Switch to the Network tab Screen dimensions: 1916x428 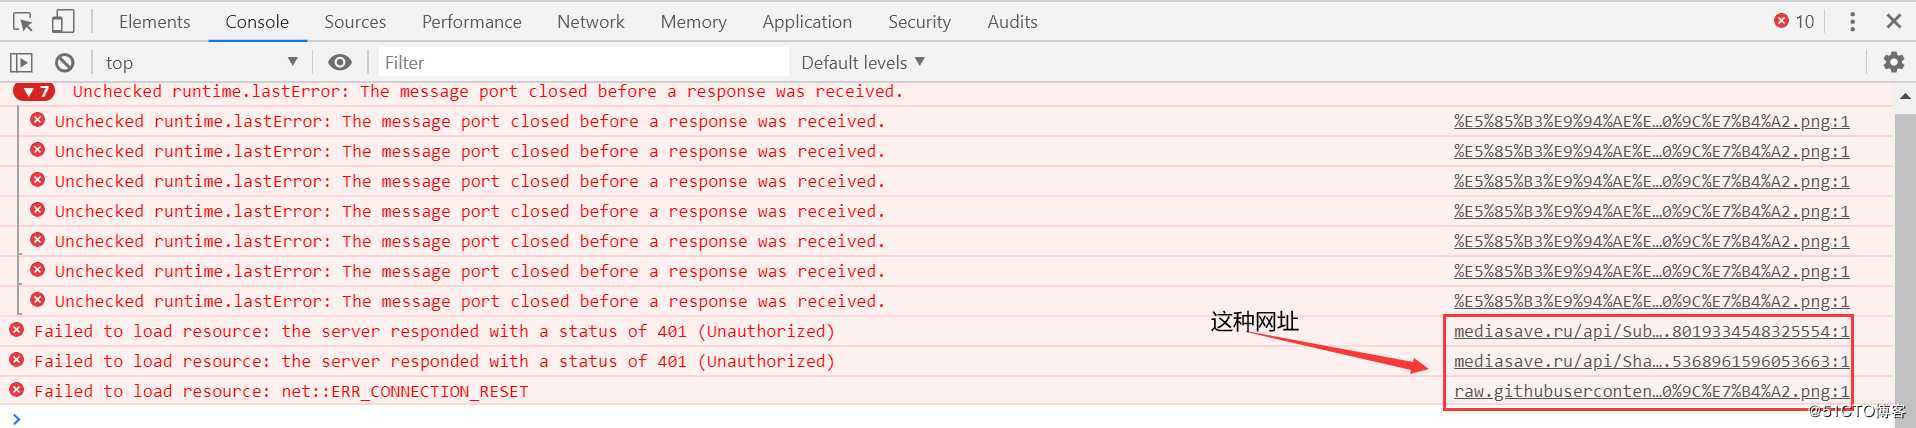coord(590,21)
